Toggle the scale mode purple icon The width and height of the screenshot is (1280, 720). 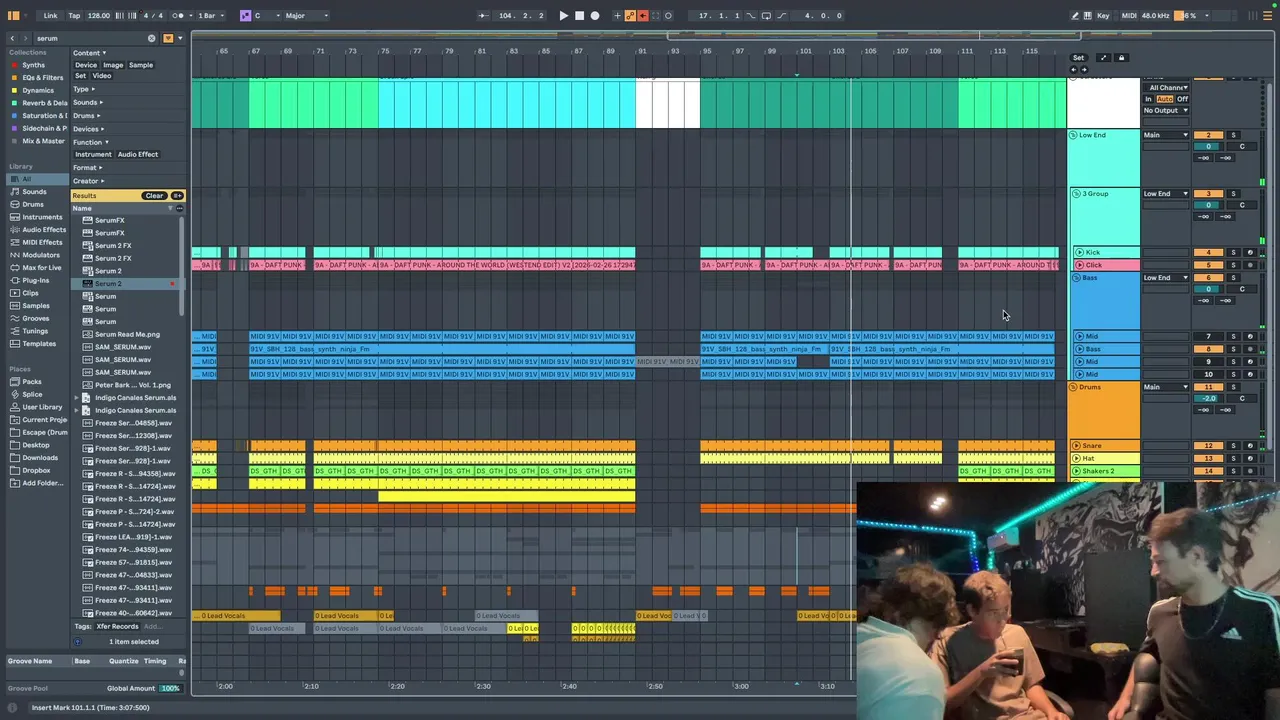(245, 15)
